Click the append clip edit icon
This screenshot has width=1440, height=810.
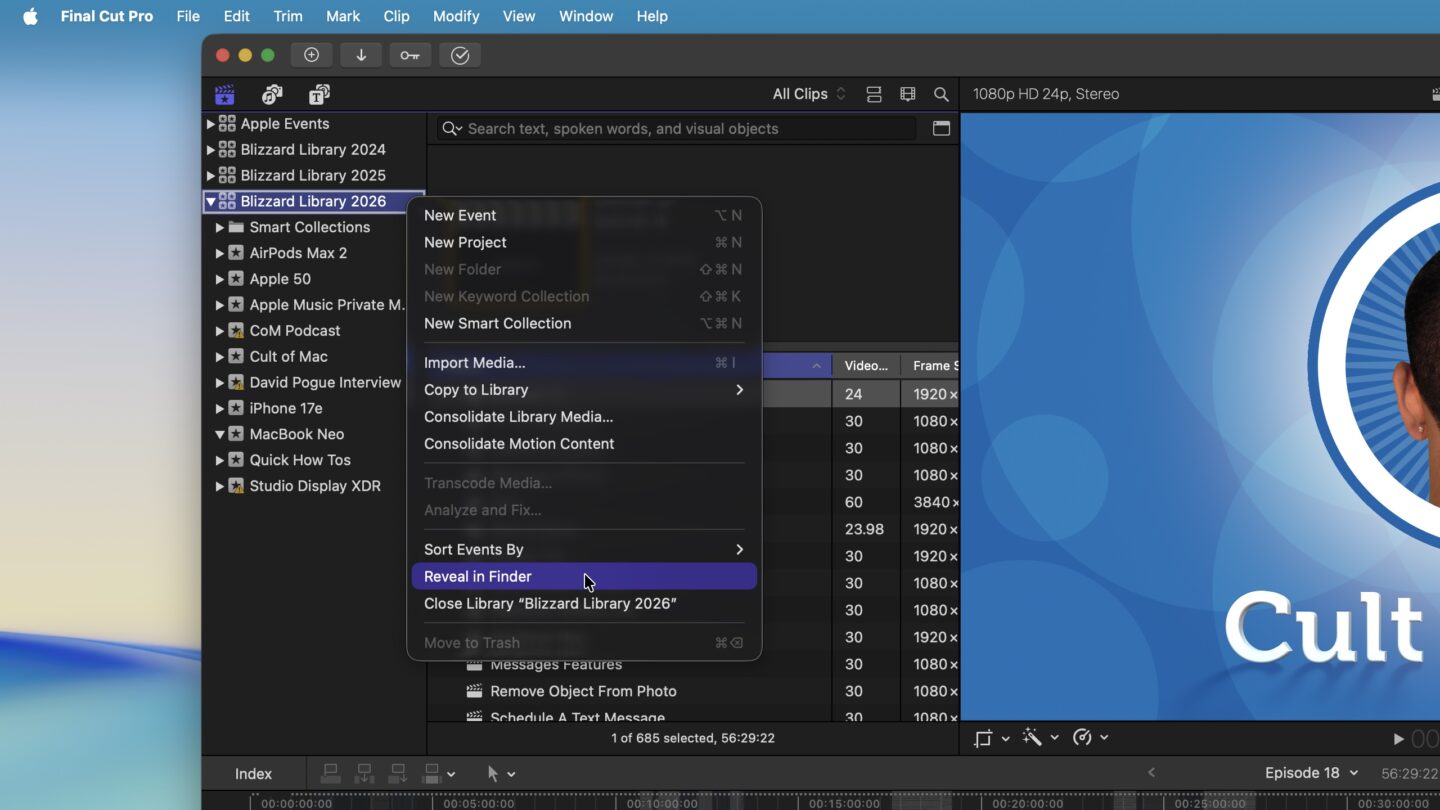[x=398, y=774]
